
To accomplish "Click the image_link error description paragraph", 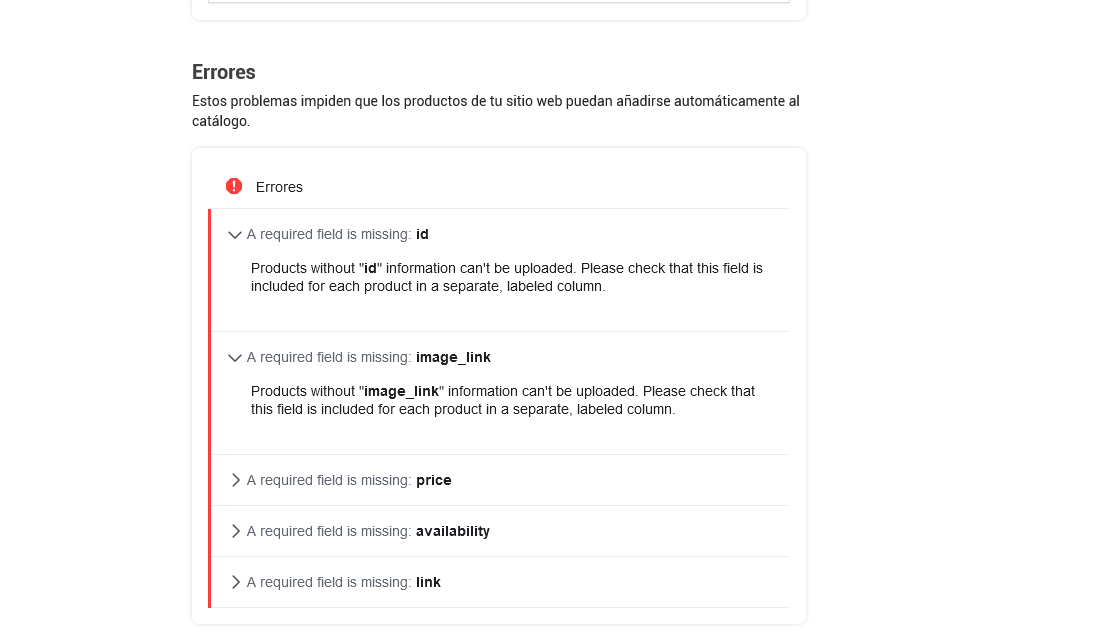I will 503,400.
